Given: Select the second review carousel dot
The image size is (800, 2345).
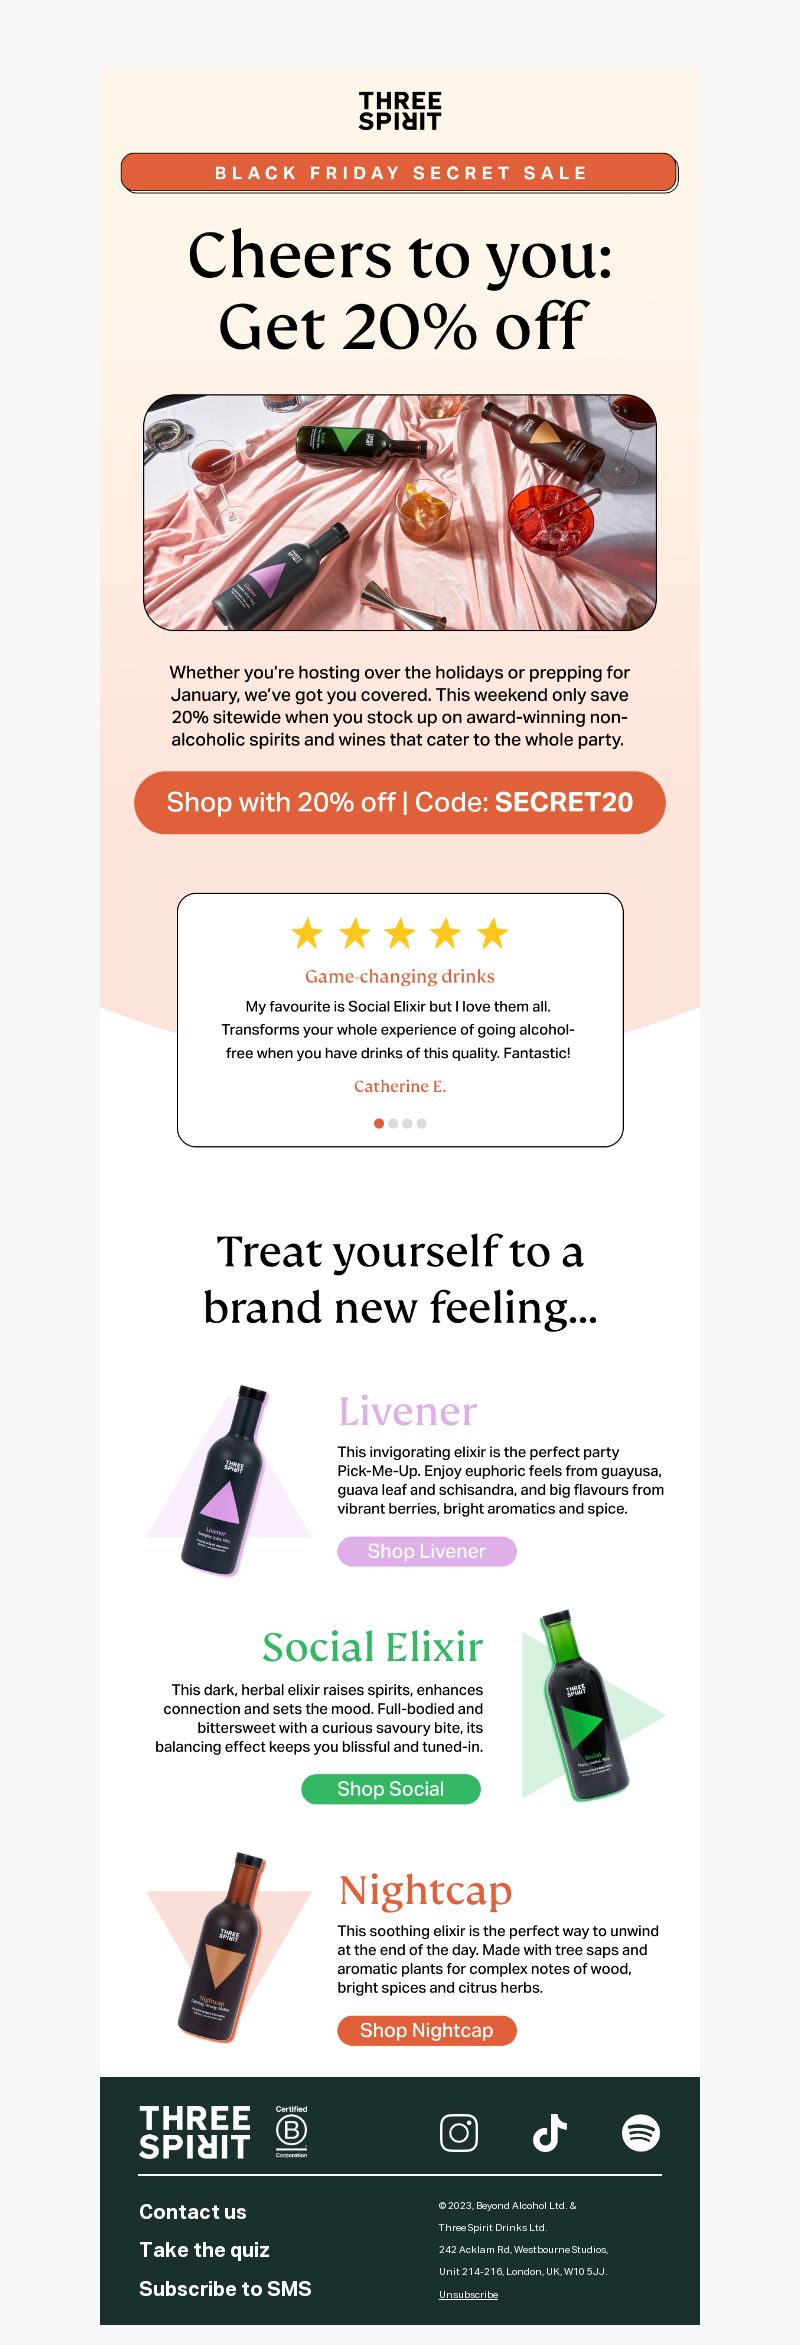Looking at the screenshot, I should 393,1123.
